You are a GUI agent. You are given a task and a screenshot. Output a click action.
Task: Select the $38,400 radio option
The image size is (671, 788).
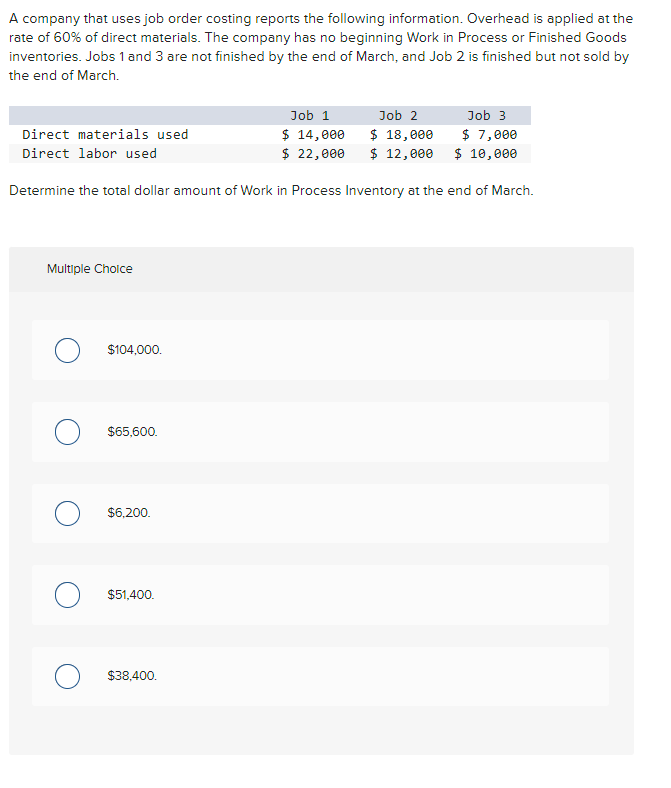(67, 676)
